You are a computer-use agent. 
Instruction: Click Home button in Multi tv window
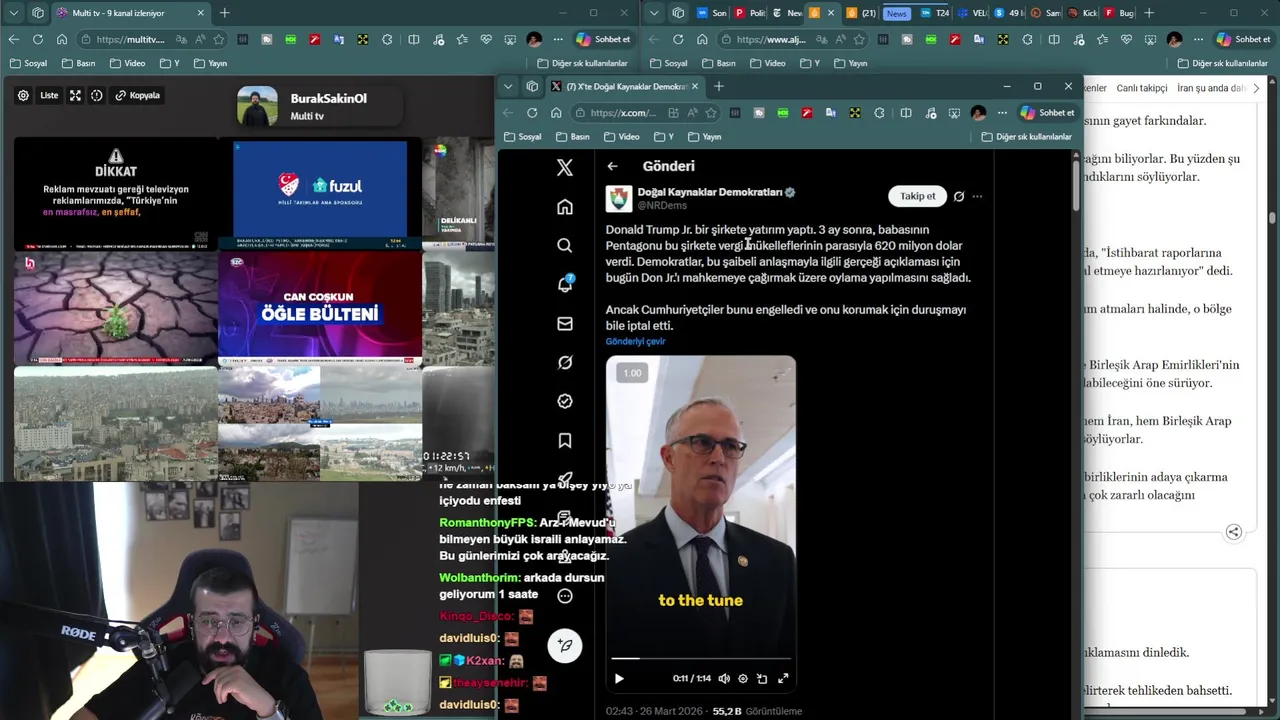tap(62, 39)
